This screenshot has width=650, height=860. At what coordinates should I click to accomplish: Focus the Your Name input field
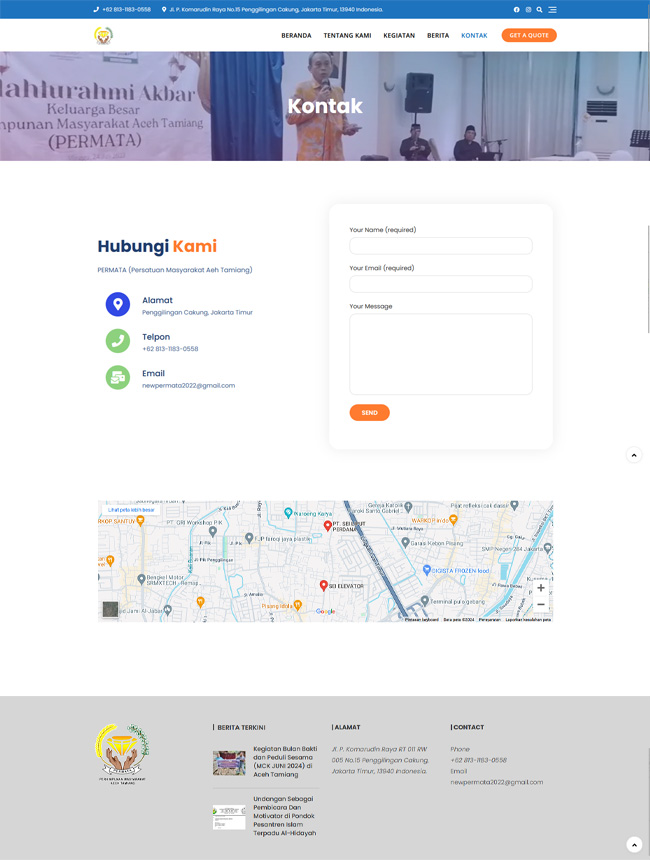click(440, 246)
